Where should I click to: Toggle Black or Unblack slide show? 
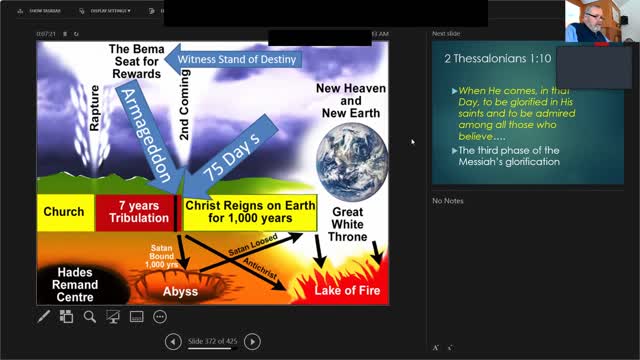pos(113,317)
